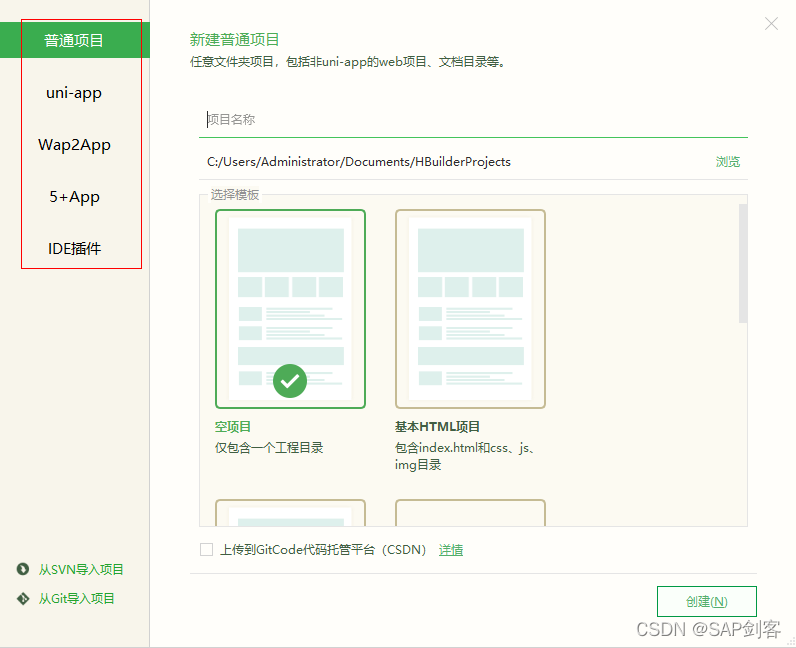Image resolution: width=796 pixels, height=648 pixels.
Task: Click the green checkmark on 空项目 template
Action: [x=290, y=381]
